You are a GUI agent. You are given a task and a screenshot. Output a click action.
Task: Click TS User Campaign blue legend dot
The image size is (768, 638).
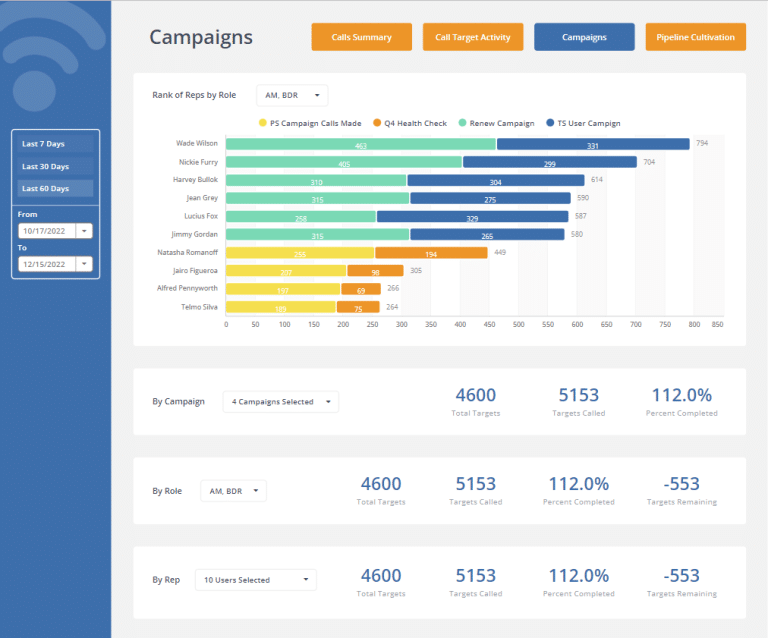551,123
